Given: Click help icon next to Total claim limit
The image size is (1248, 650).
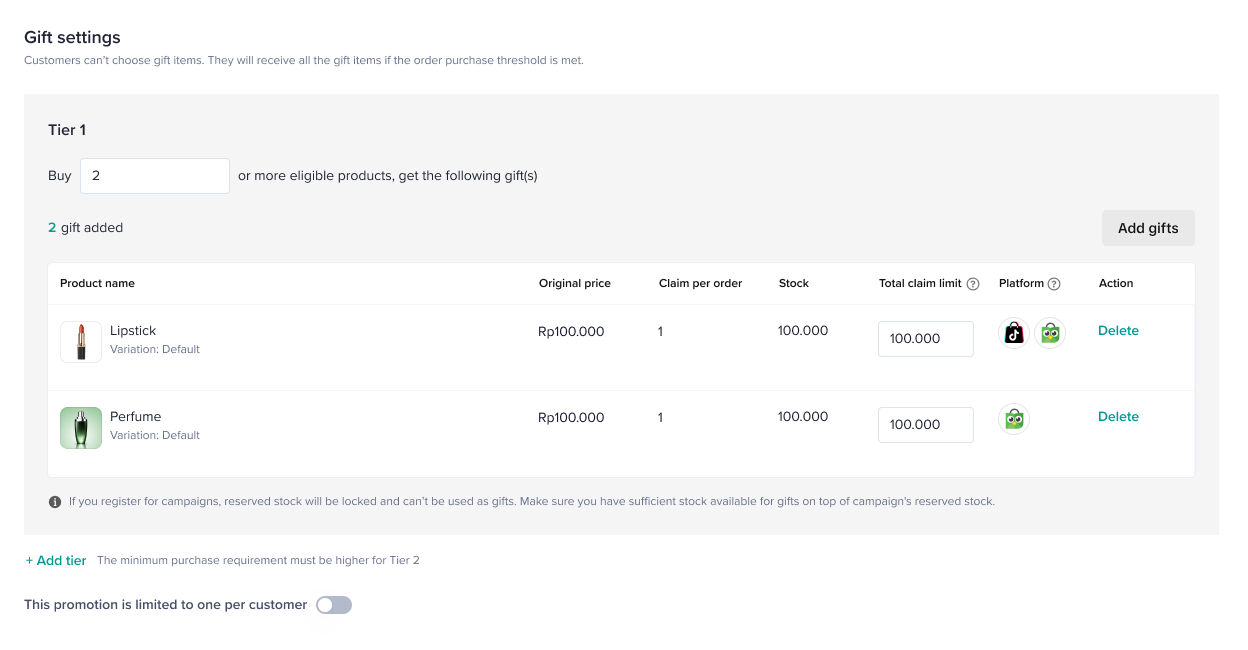Looking at the screenshot, I should point(973,284).
